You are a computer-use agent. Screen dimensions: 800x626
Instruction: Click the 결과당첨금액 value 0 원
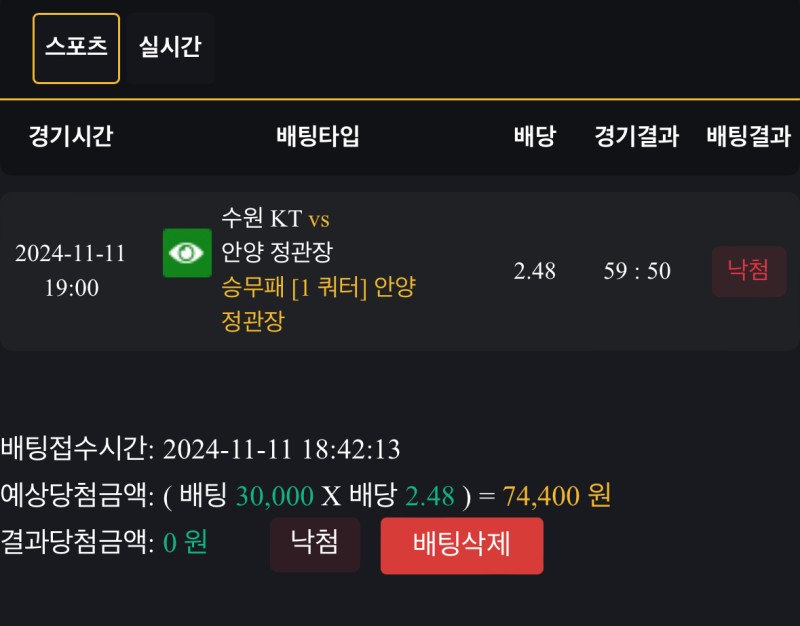(x=185, y=543)
